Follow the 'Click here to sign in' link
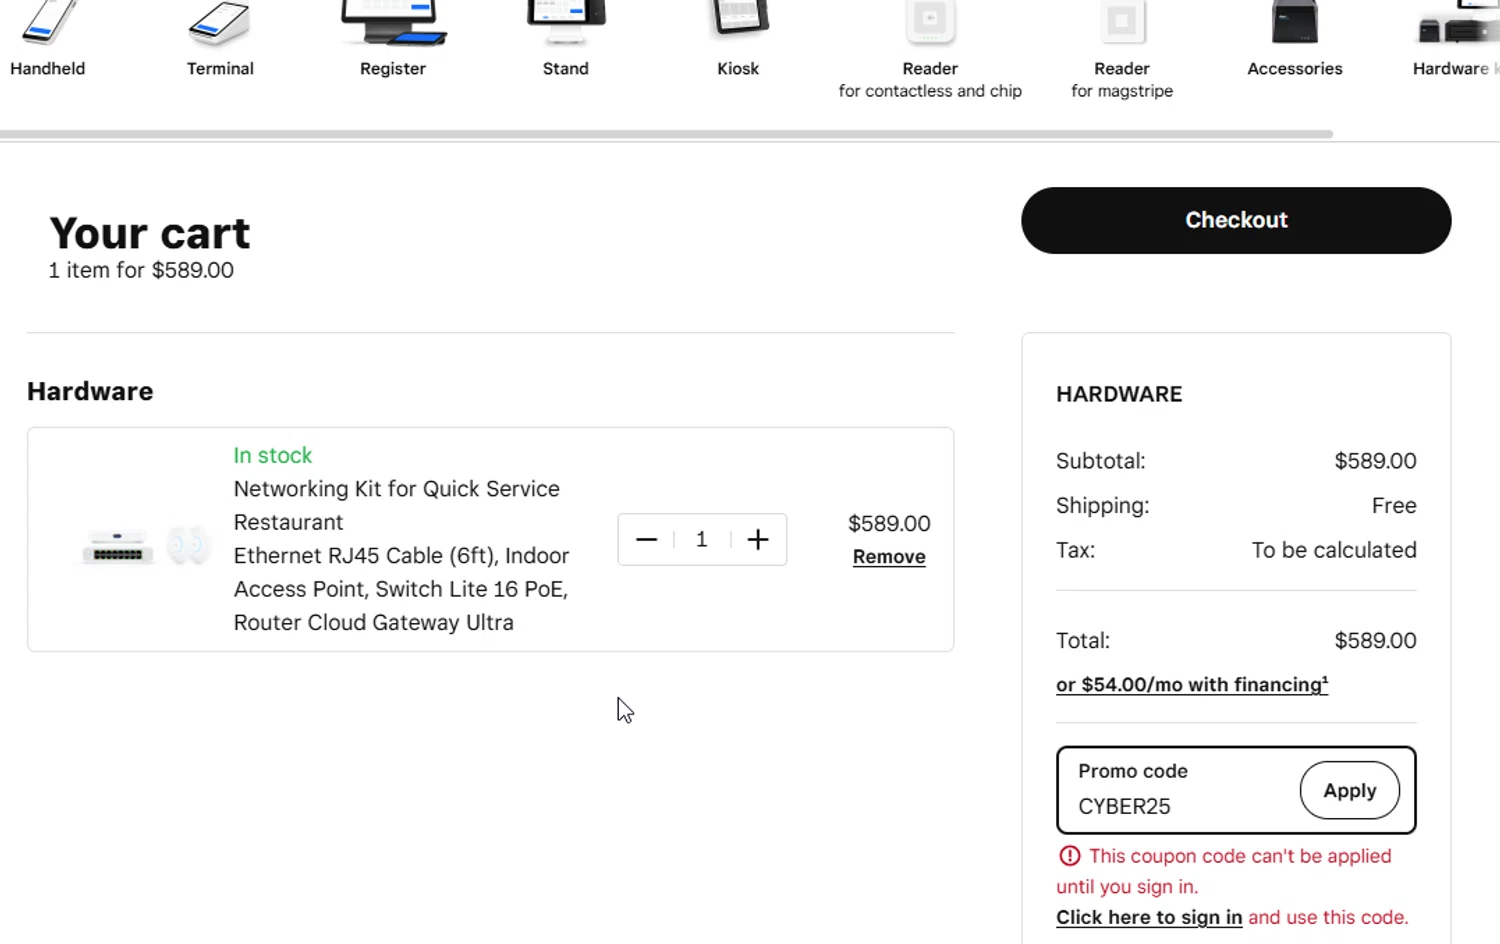 (1149, 917)
